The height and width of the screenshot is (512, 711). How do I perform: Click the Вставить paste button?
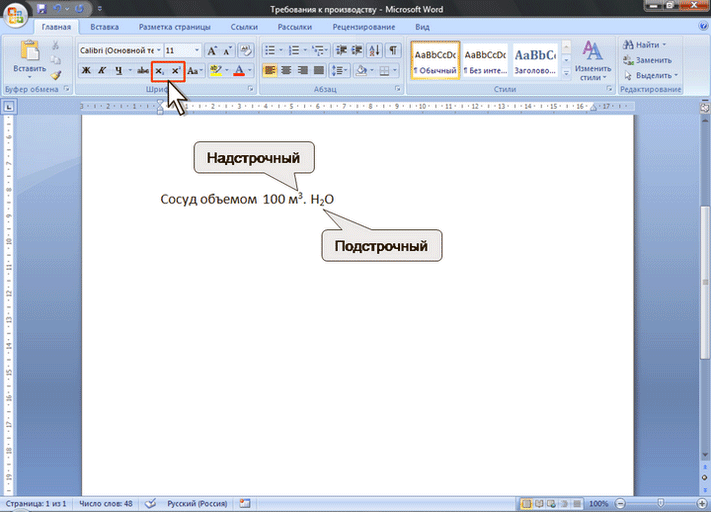[29, 59]
